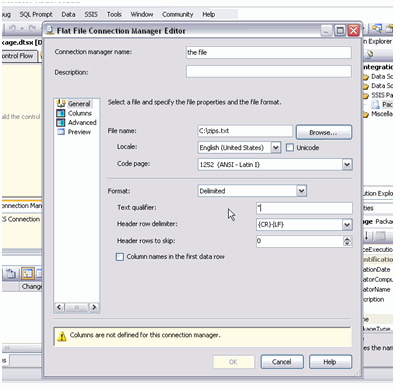
Task: Click the page list left scroll arrow
Action: click(59, 307)
